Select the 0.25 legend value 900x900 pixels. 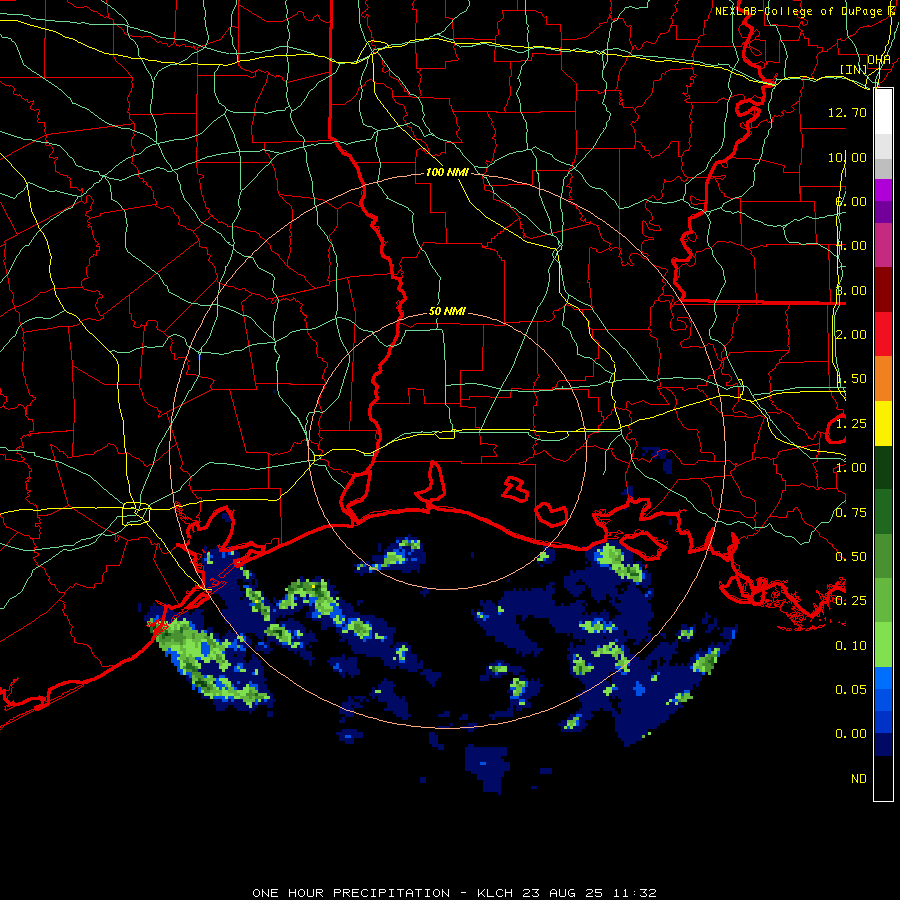pyautogui.click(x=851, y=601)
